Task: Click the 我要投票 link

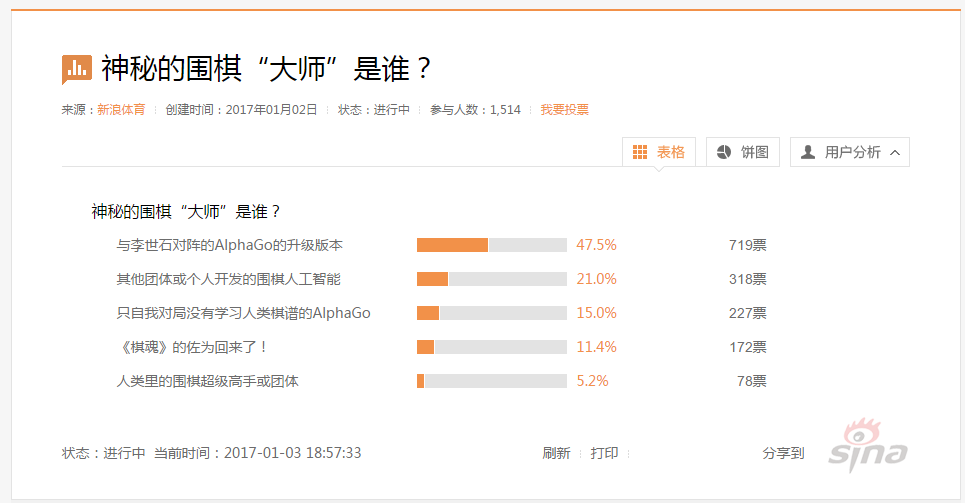Action: pyautogui.click(x=564, y=110)
